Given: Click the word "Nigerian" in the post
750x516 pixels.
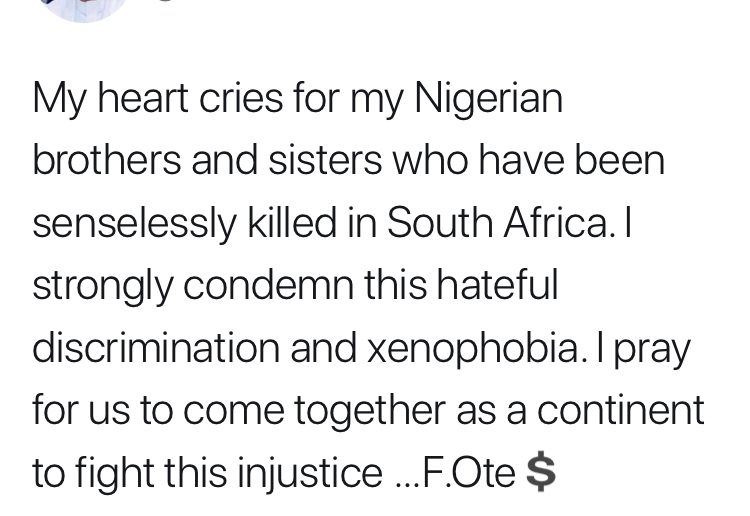Looking at the screenshot, I should pos(488,101).
